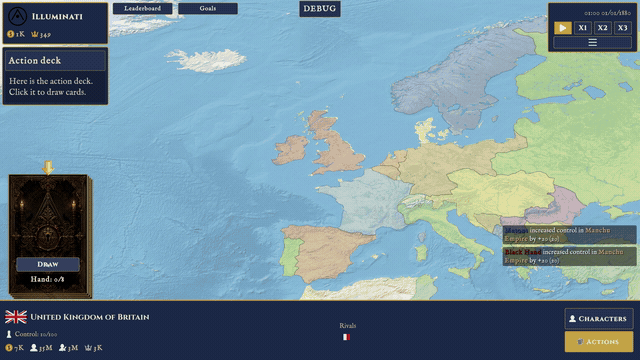Select Denmark on the map
The width and height of the screenshot is (640, 360).
coord(424,131)
